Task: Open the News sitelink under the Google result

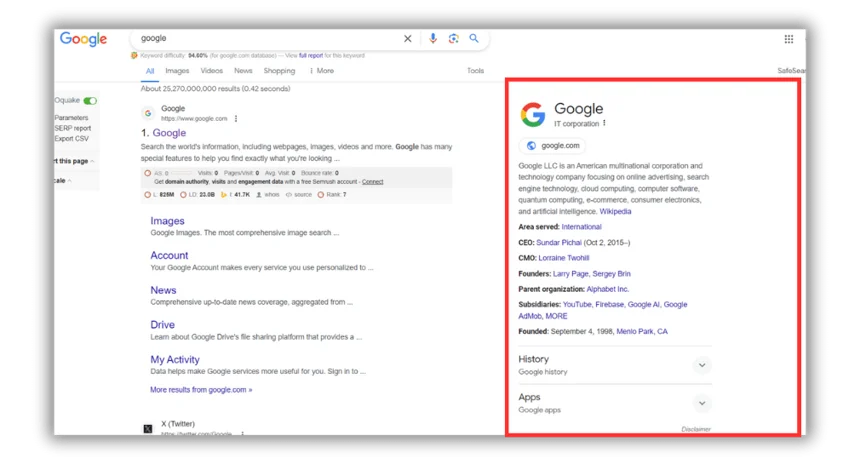Action: click(163, 290)
